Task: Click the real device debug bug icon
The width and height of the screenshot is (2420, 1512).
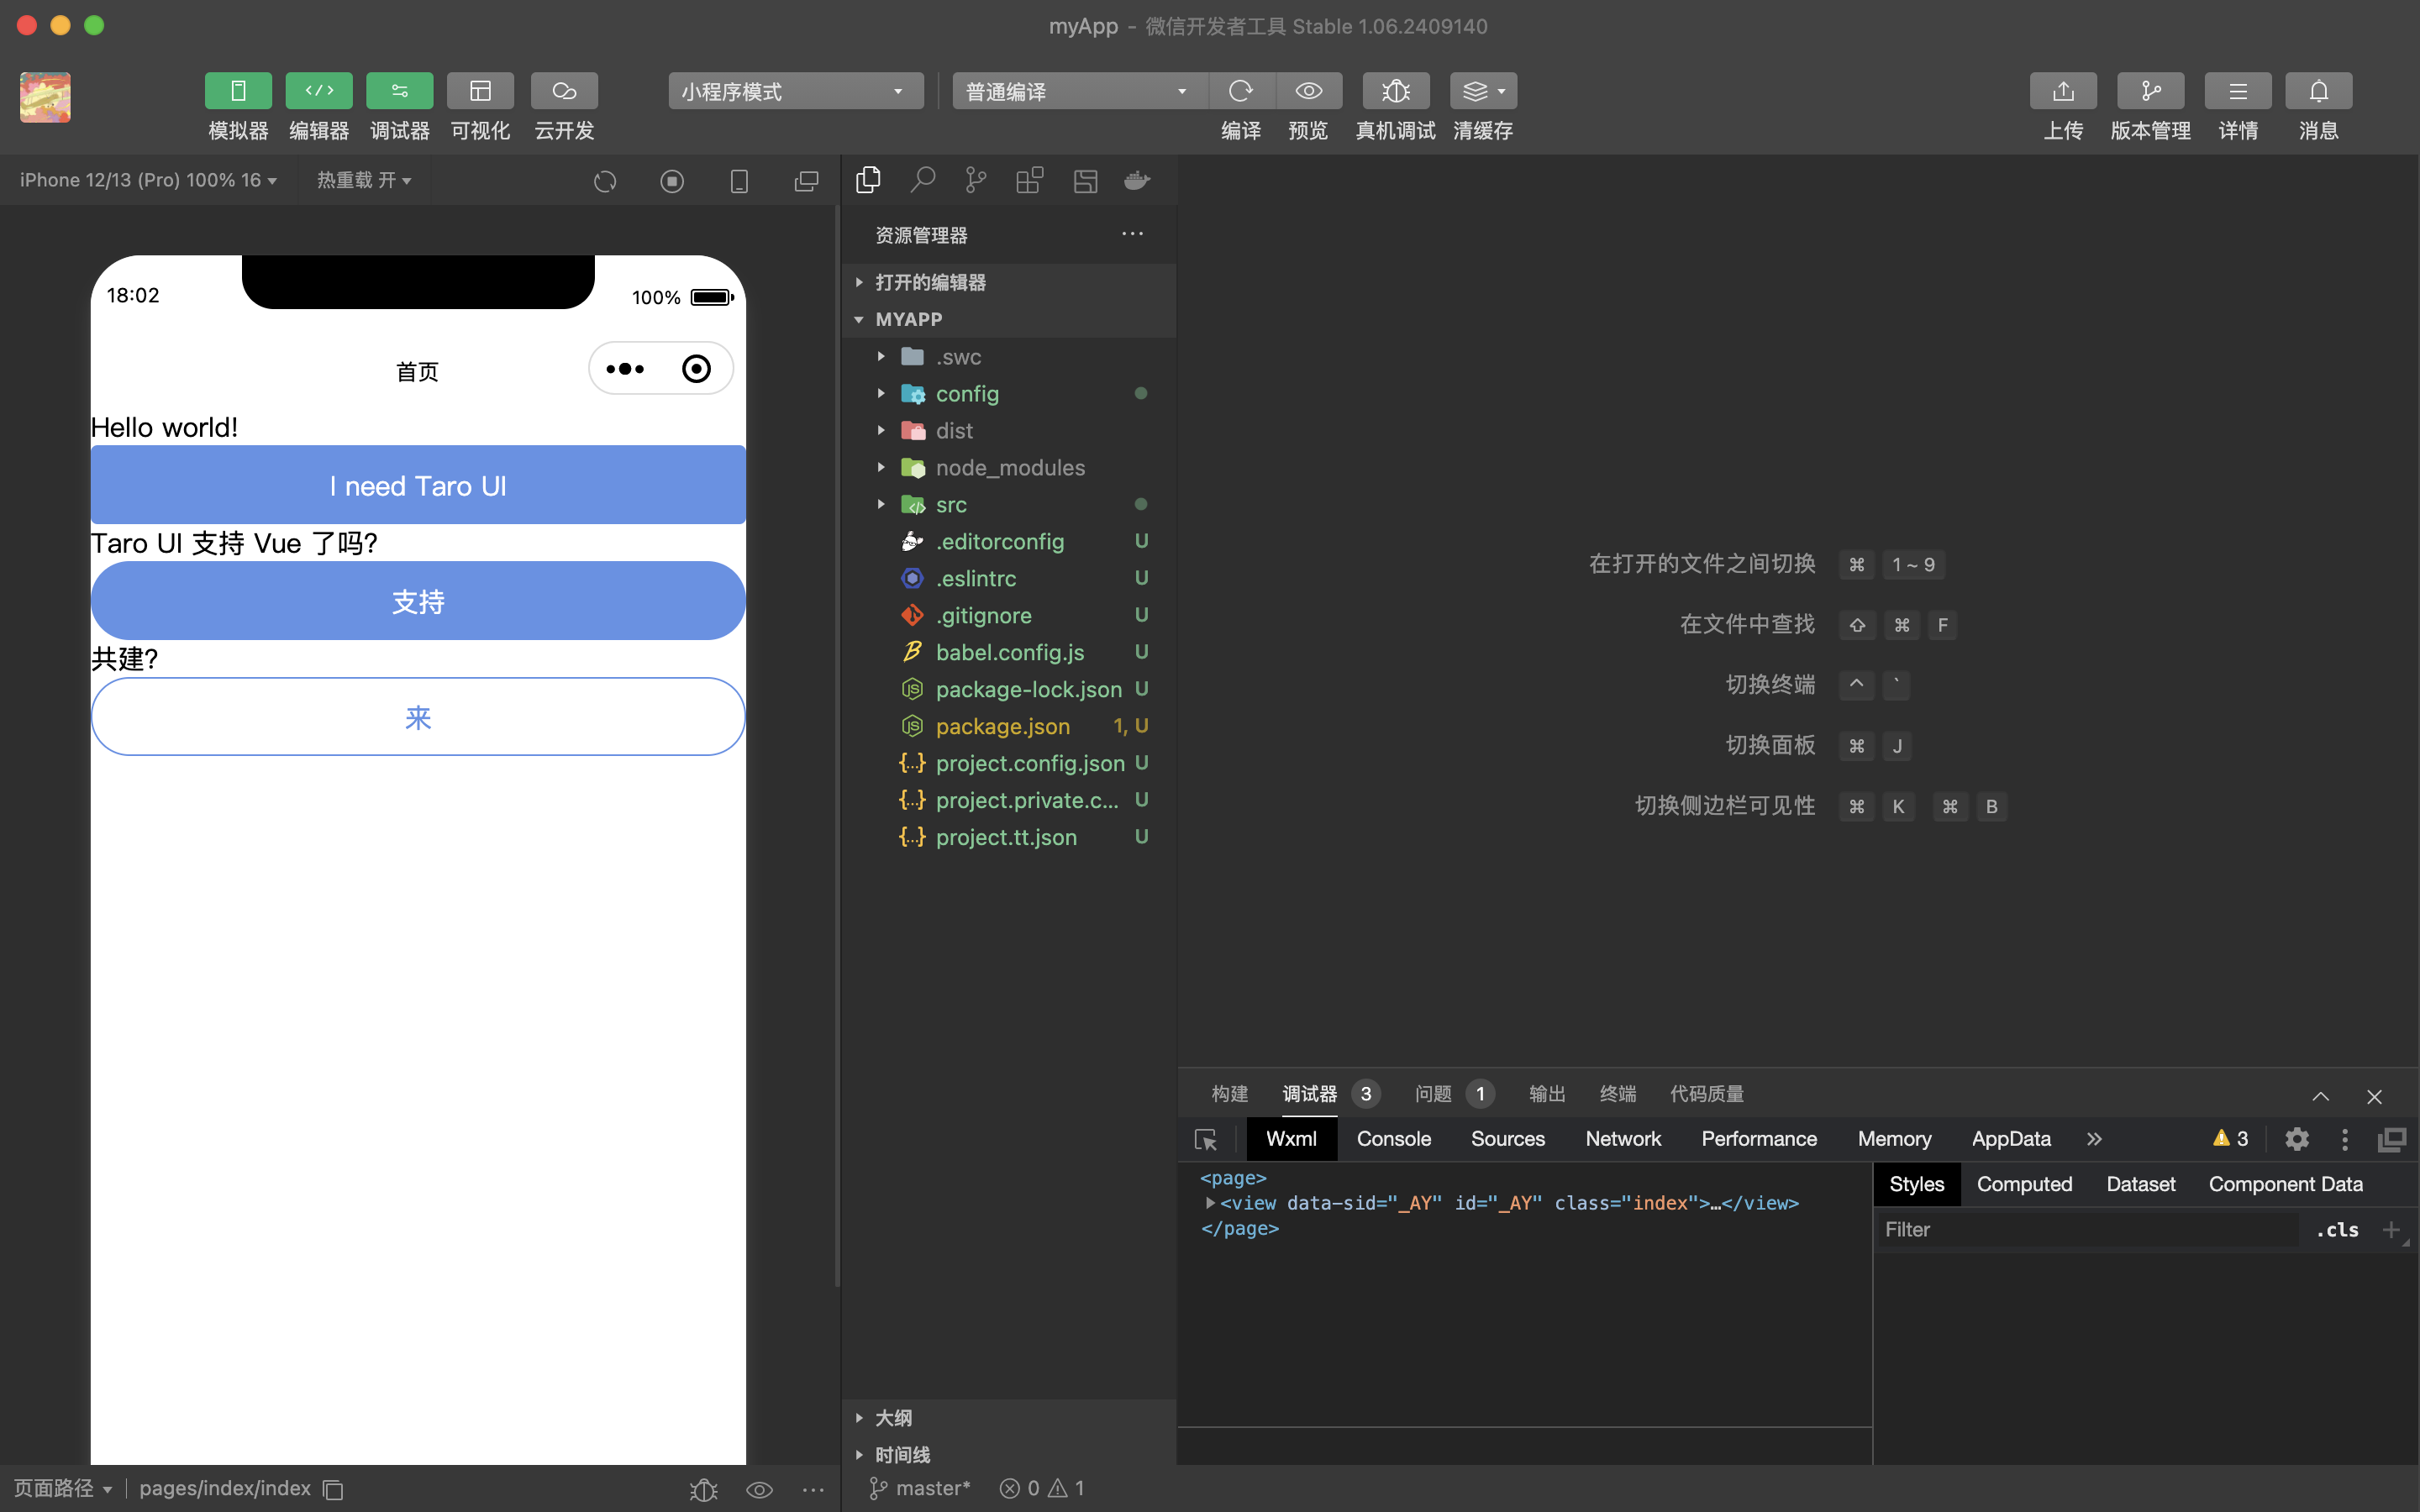Action: point(1395,91)
